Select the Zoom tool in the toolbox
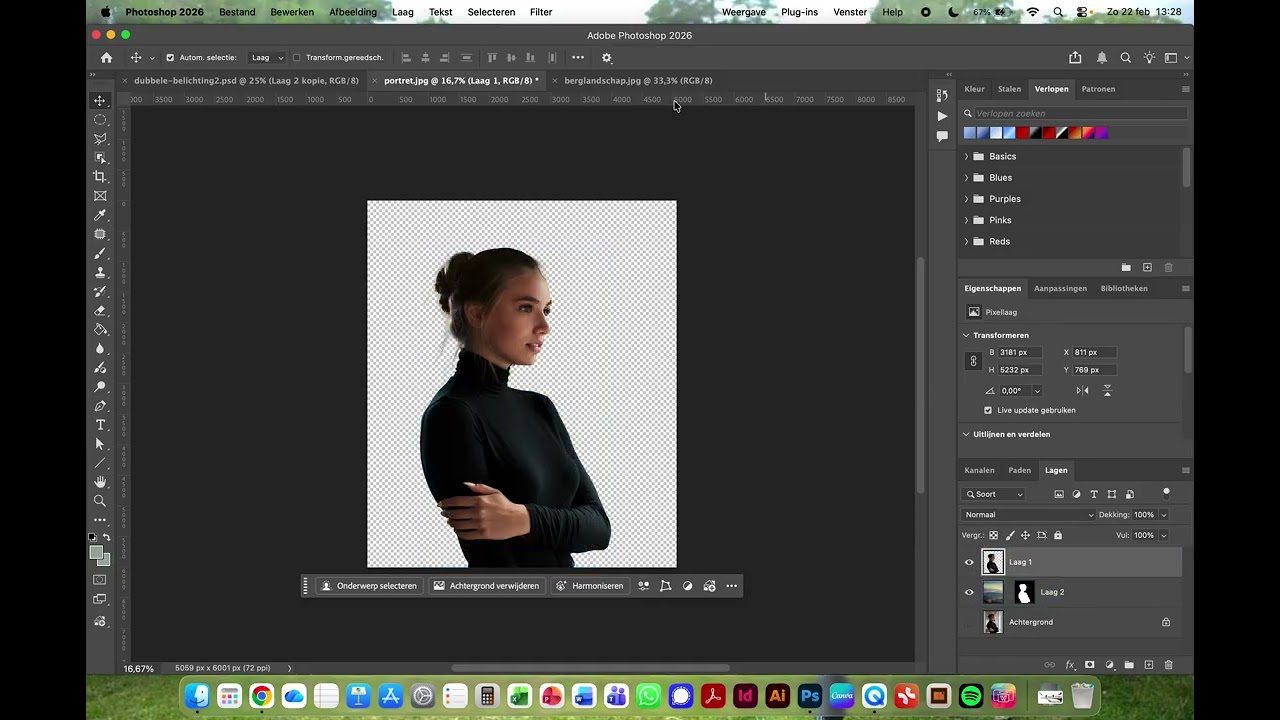1280x720 pixels. tap(100, 501)
